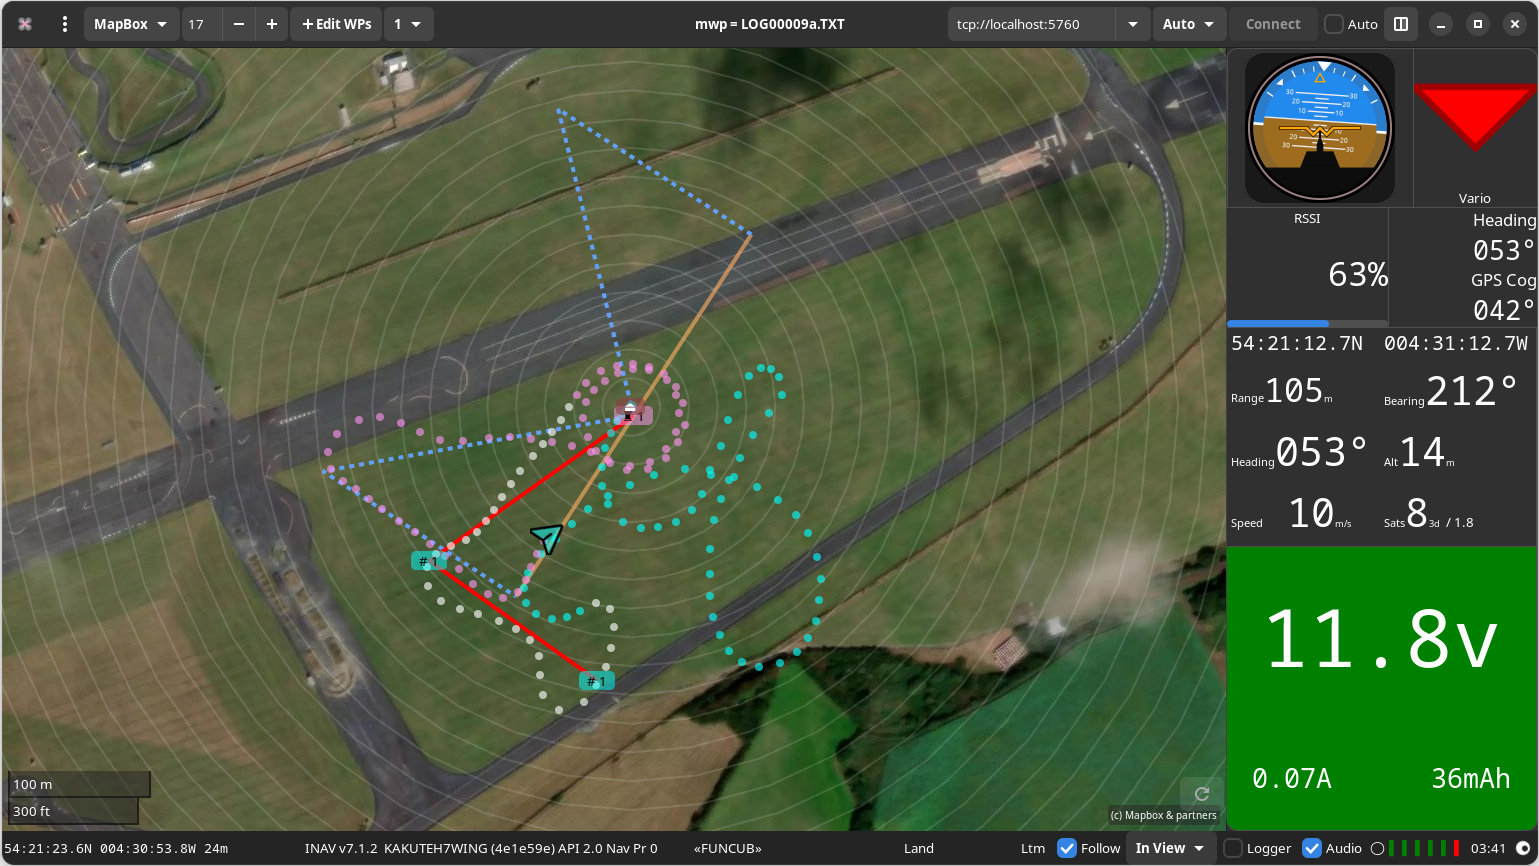
Task: Click the signal level bar meter
Action: 1424,848
